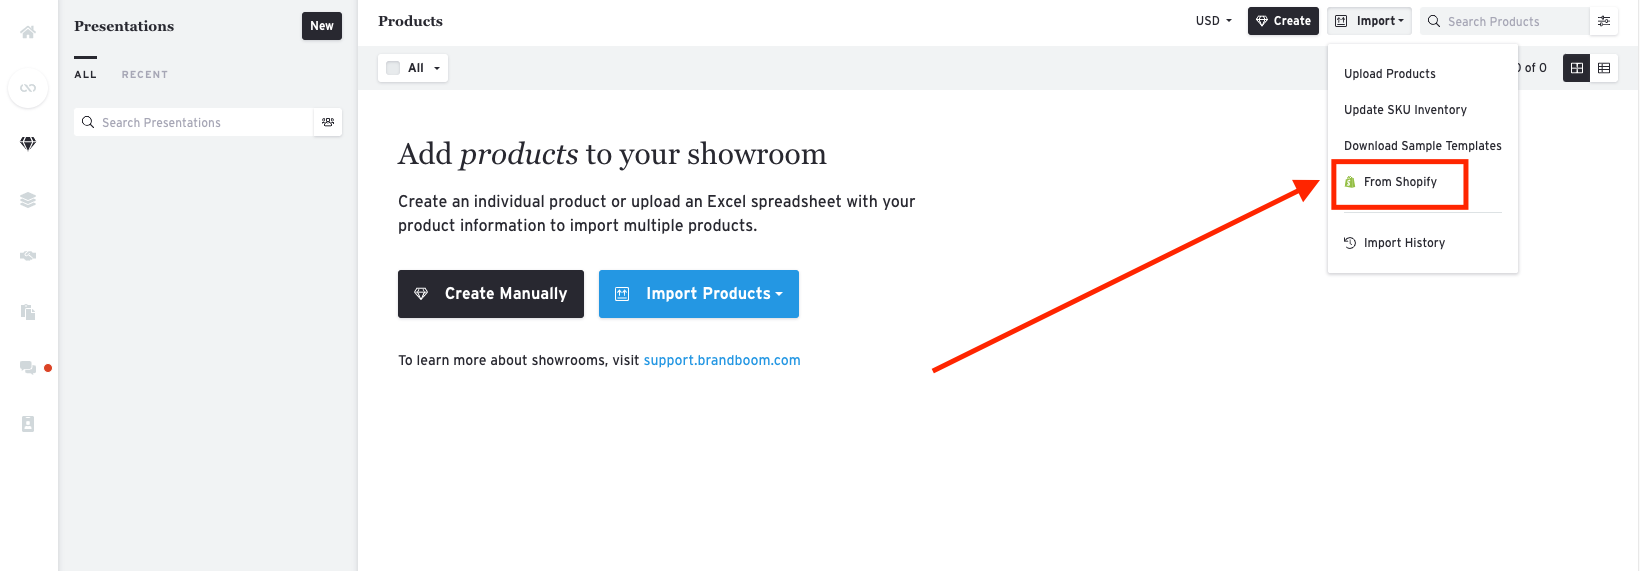
Task: Switch to the RECENT presentations tab
Action: pyautogui.click(x=145, y=75)
